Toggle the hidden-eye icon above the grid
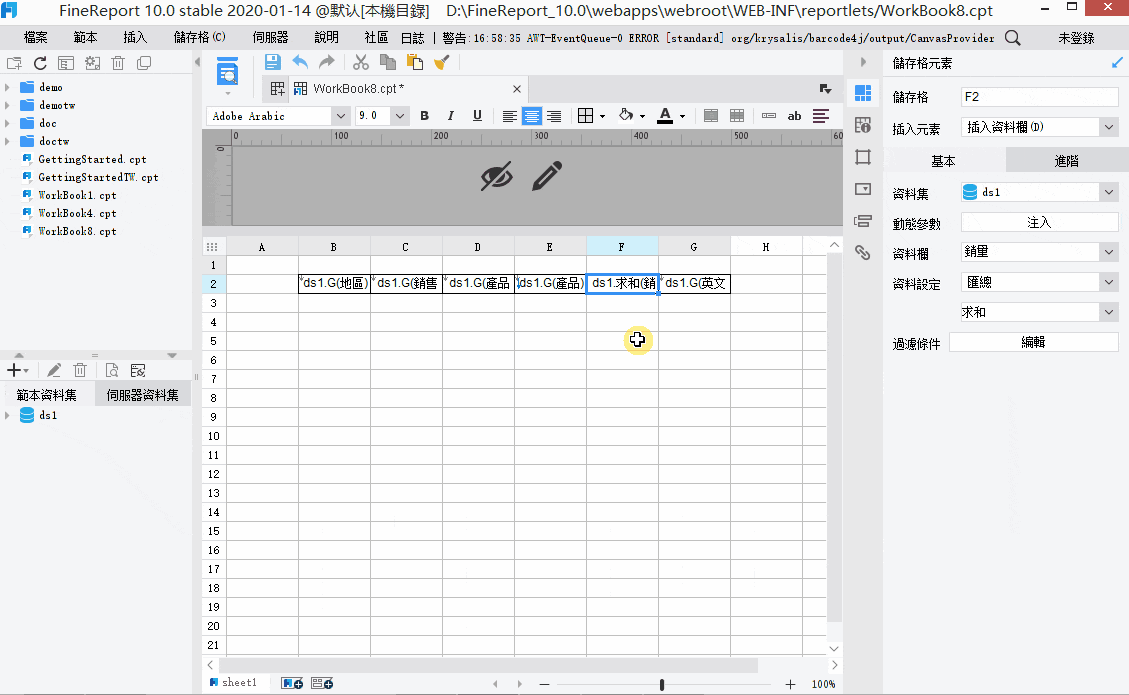The width and height of the screenshot is (1129, 695). pyautogui.click(x=496, y=176)
